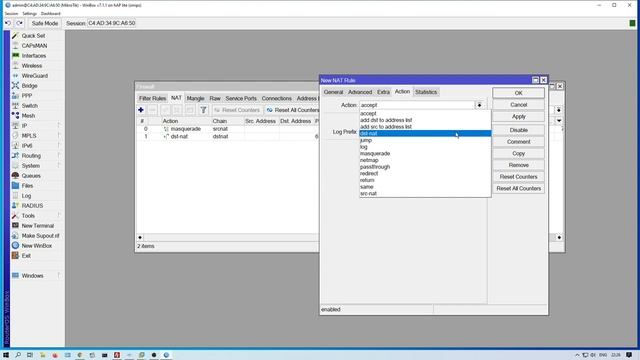Select add dst to address list

pos(425,120)
